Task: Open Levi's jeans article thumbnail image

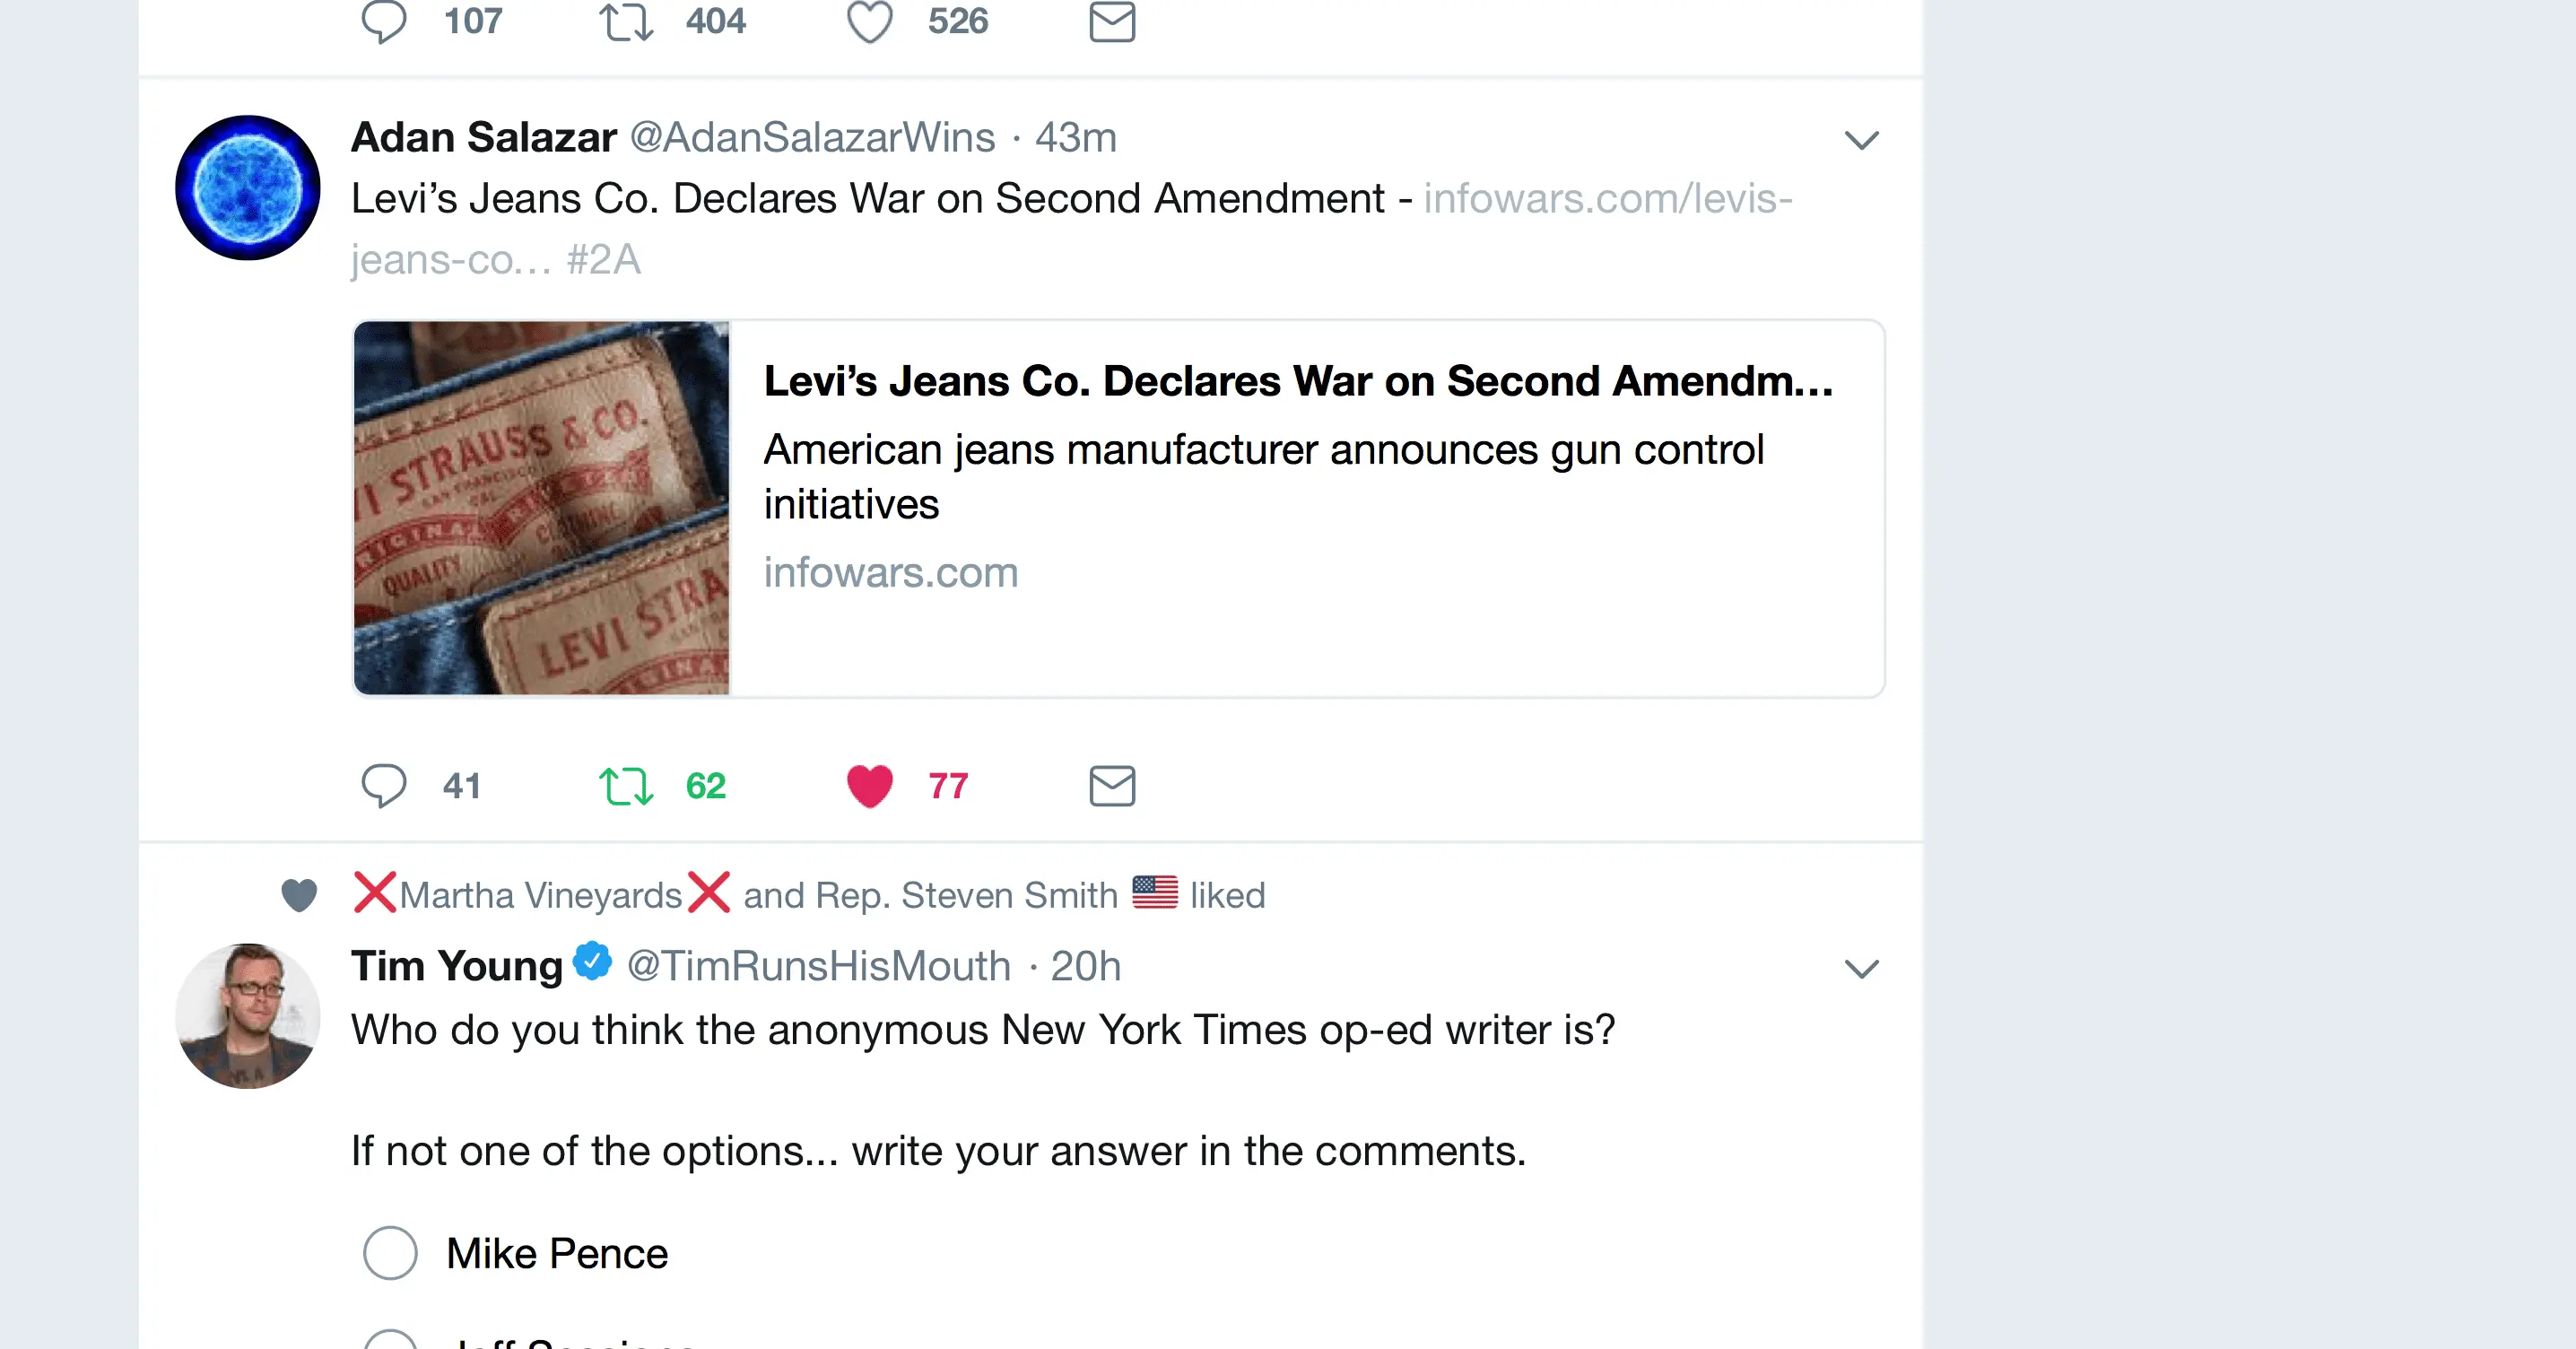Action: pyautogui.click(x=541, y=508)
